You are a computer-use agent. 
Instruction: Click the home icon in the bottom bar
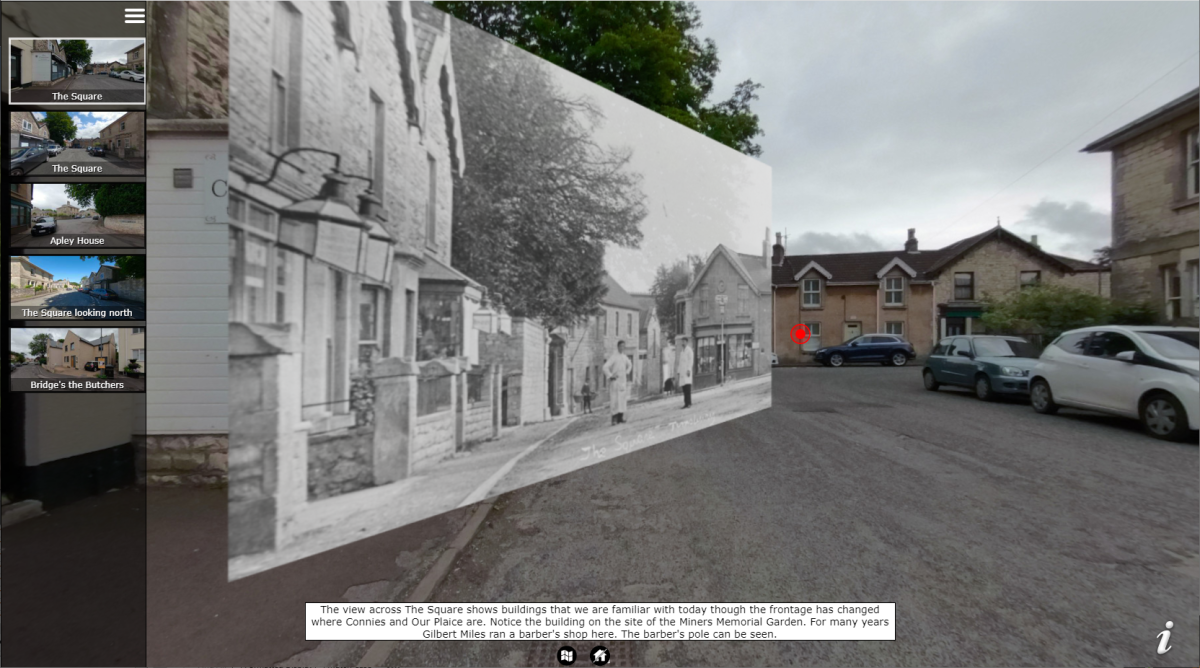(600, 656)
